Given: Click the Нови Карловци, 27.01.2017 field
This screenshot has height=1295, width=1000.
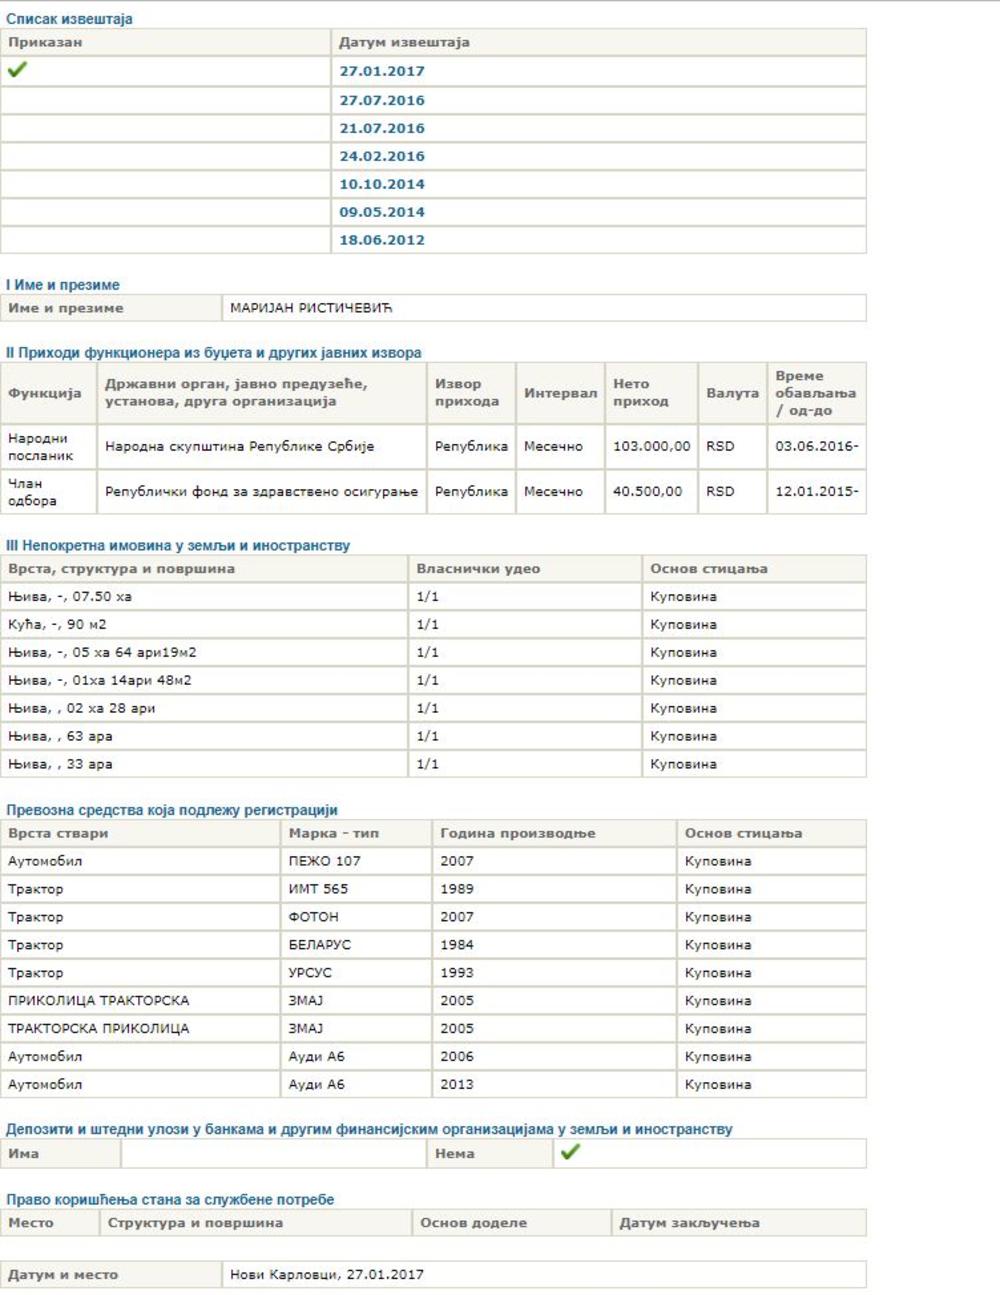Looking at the screenshot, I should (x=327, y=1274).
